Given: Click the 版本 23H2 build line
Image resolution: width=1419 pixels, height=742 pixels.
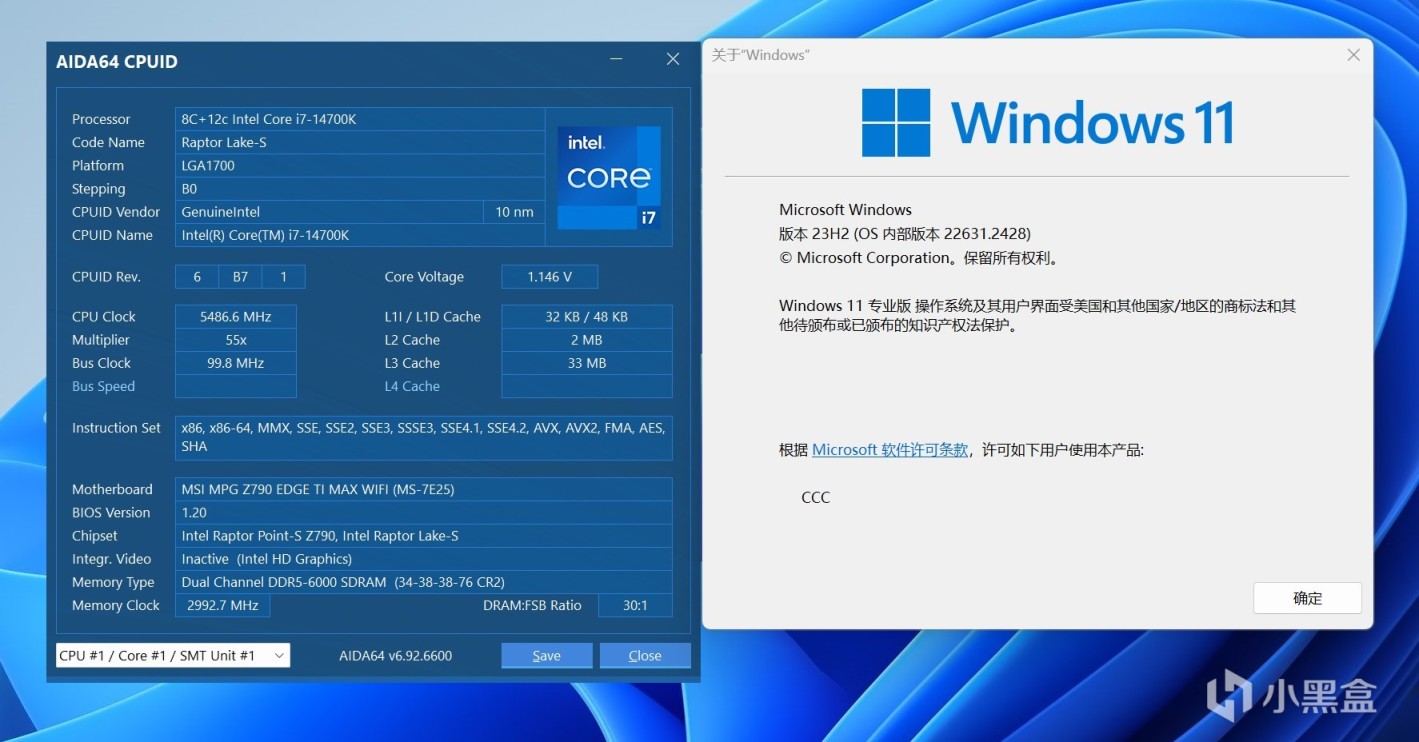Looking at the screenshot, I should [905, 234].
